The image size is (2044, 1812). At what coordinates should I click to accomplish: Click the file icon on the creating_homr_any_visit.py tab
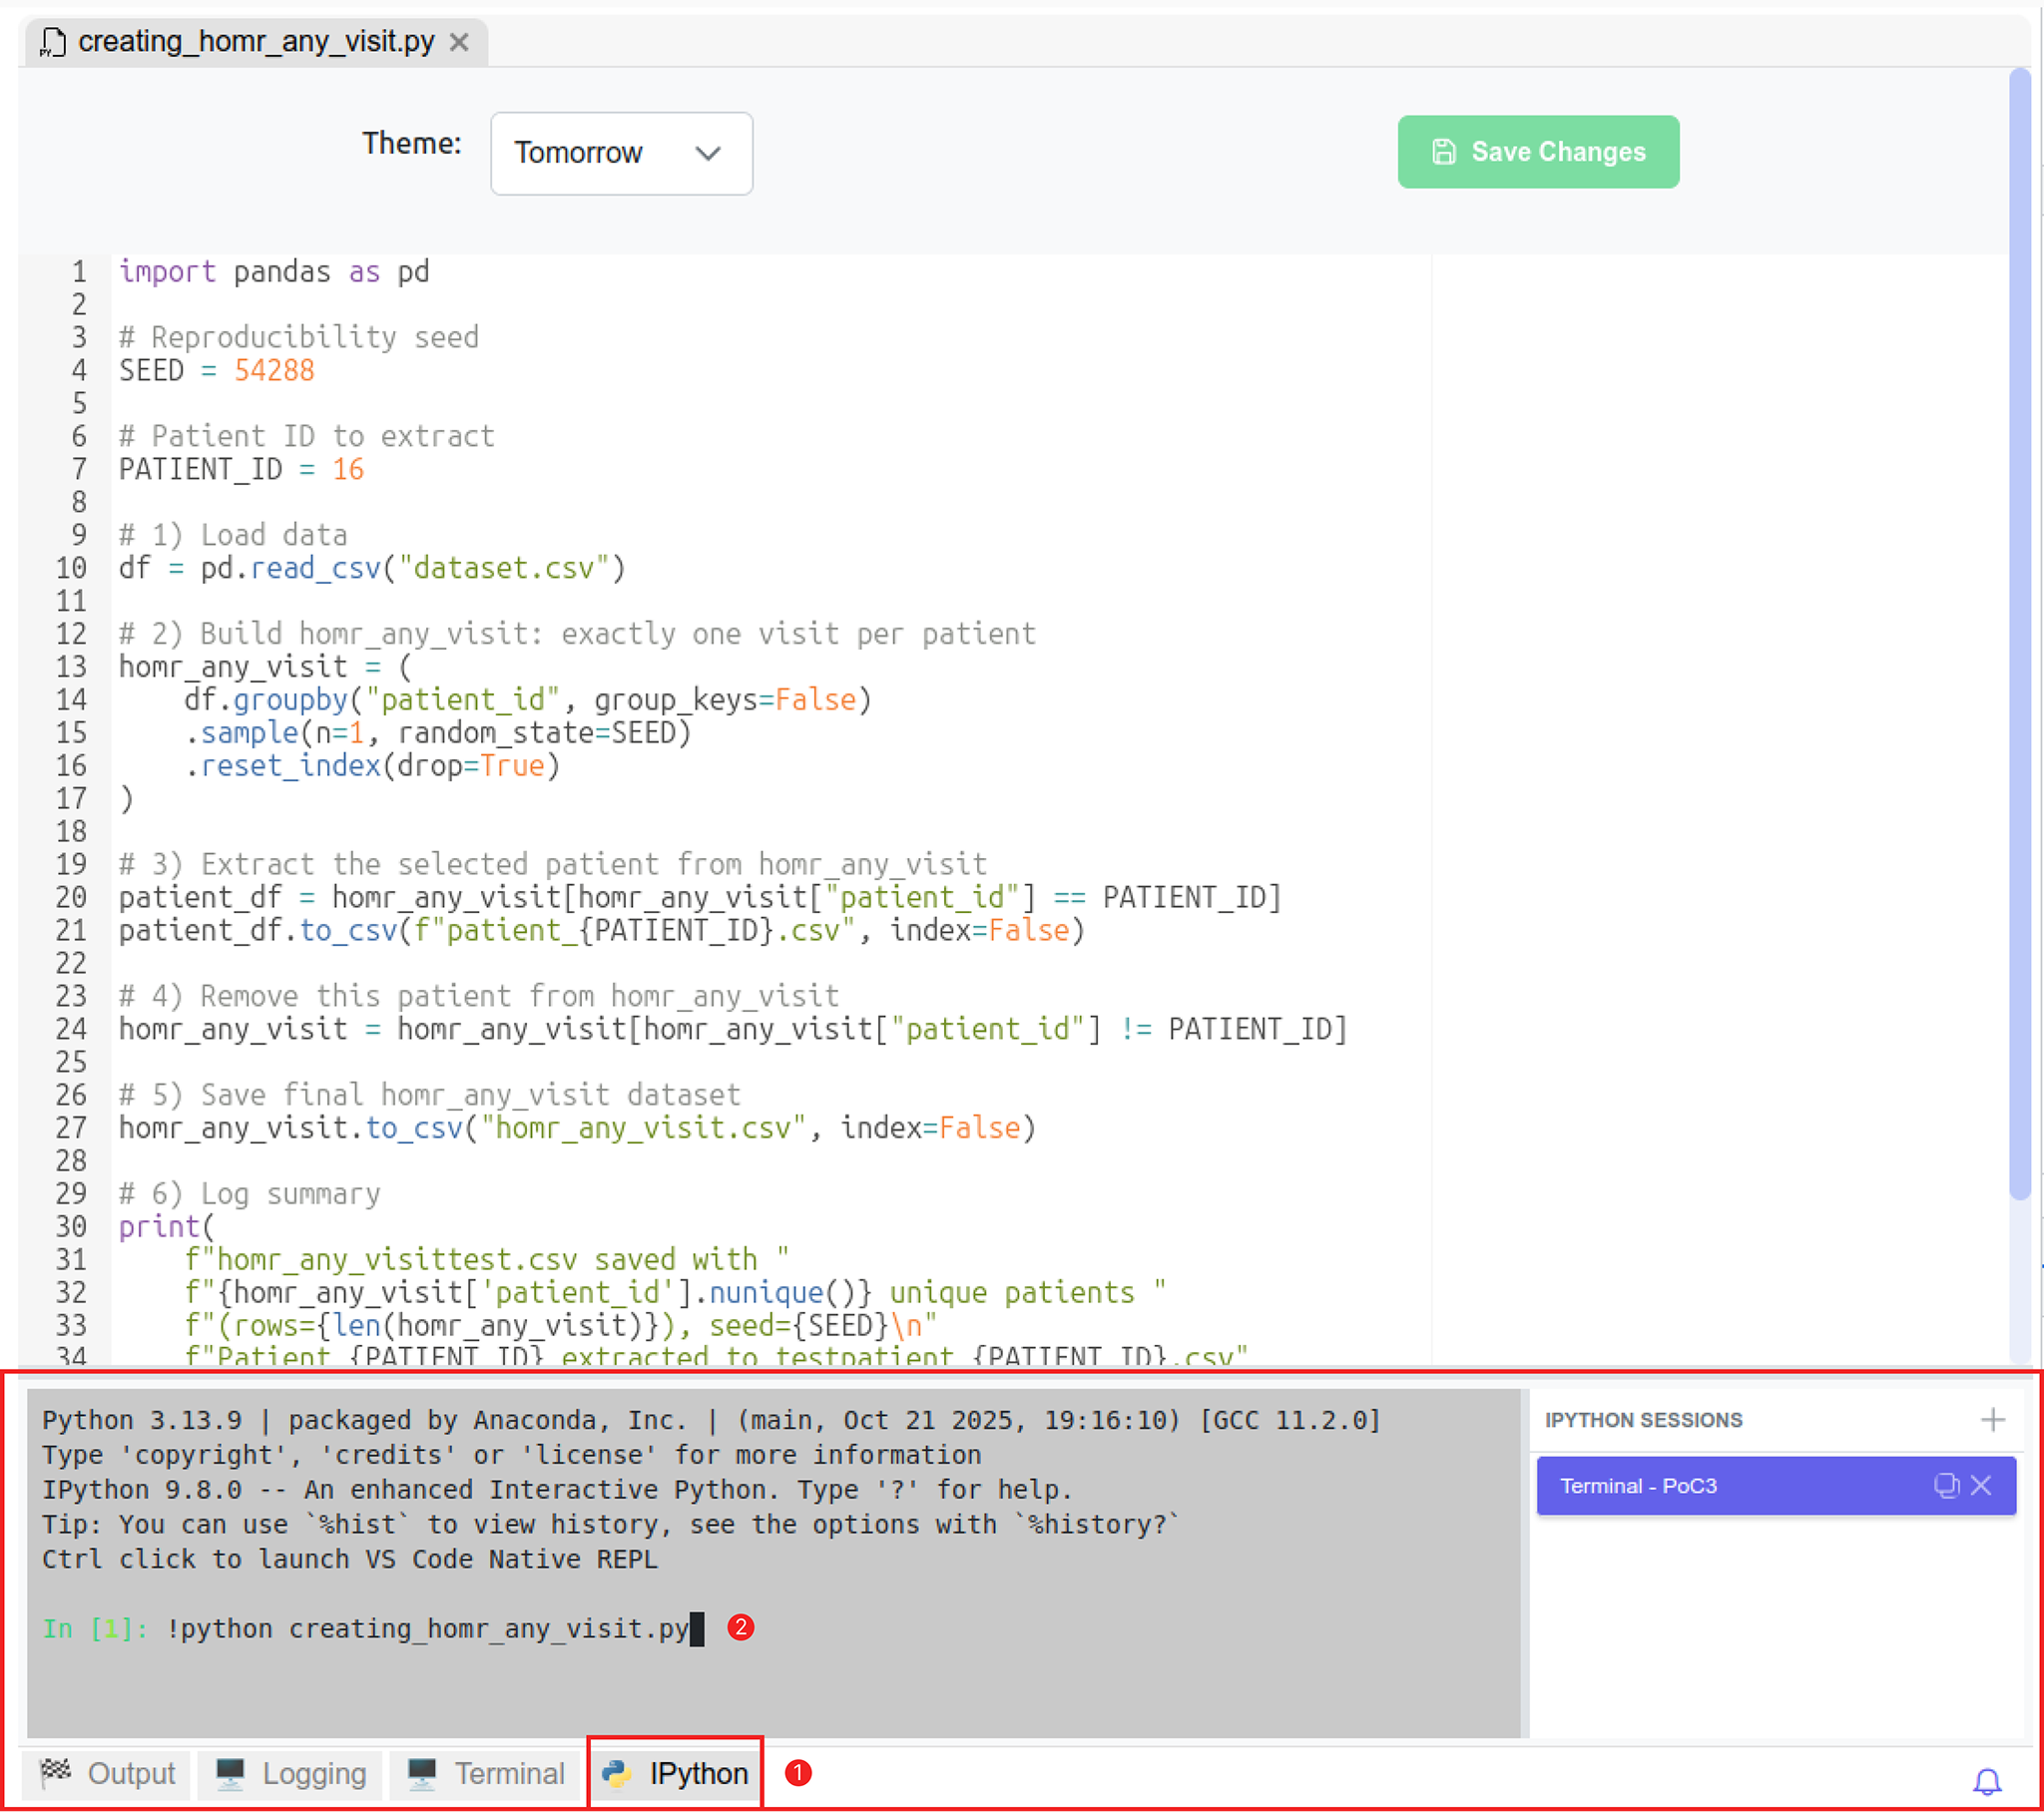click(x=53, y=42)
